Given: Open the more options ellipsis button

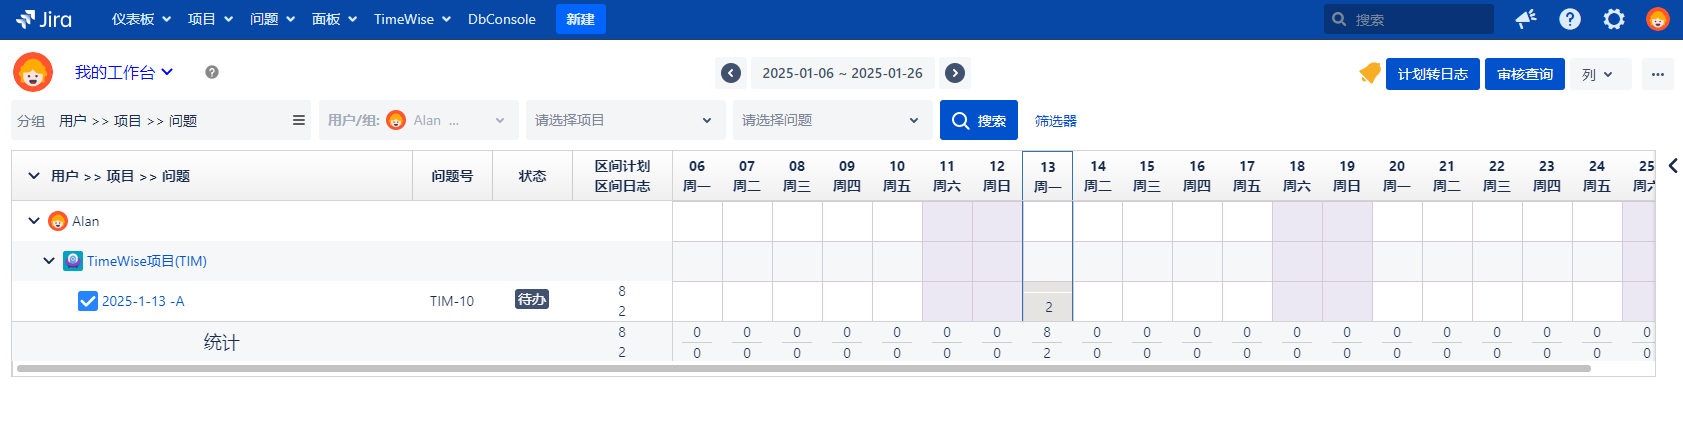Looking at the screenshot, I should [1658, 74].
